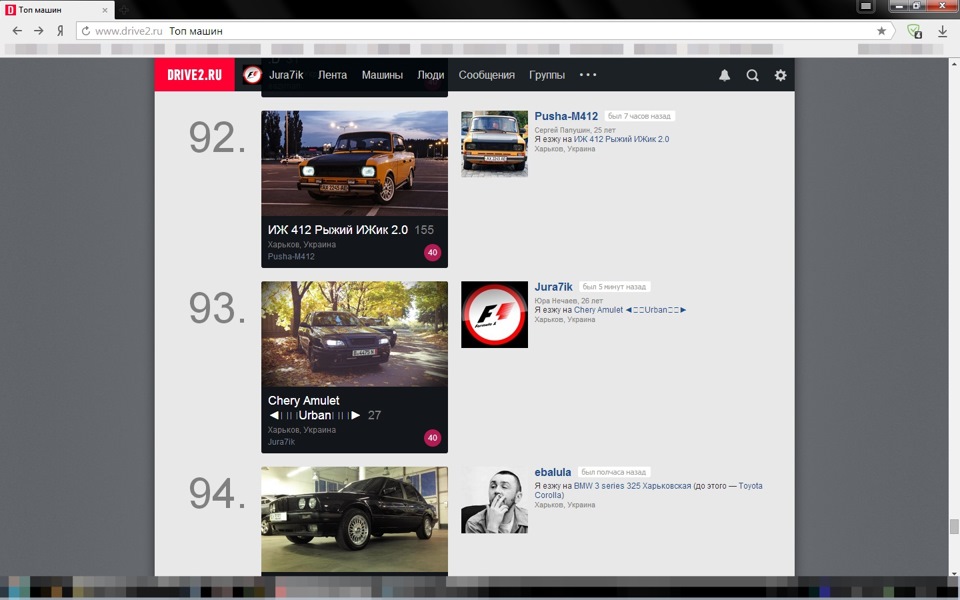
Task: Open Jura7ik profile menu item
Action: click(286, 75)
